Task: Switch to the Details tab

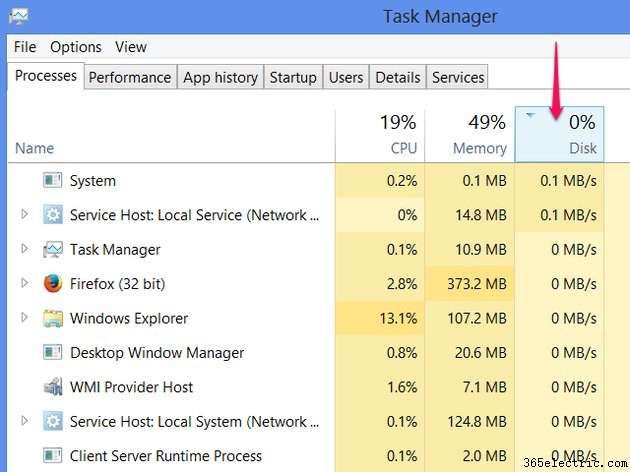Action: pyautogui.click(x=398, y=77)
